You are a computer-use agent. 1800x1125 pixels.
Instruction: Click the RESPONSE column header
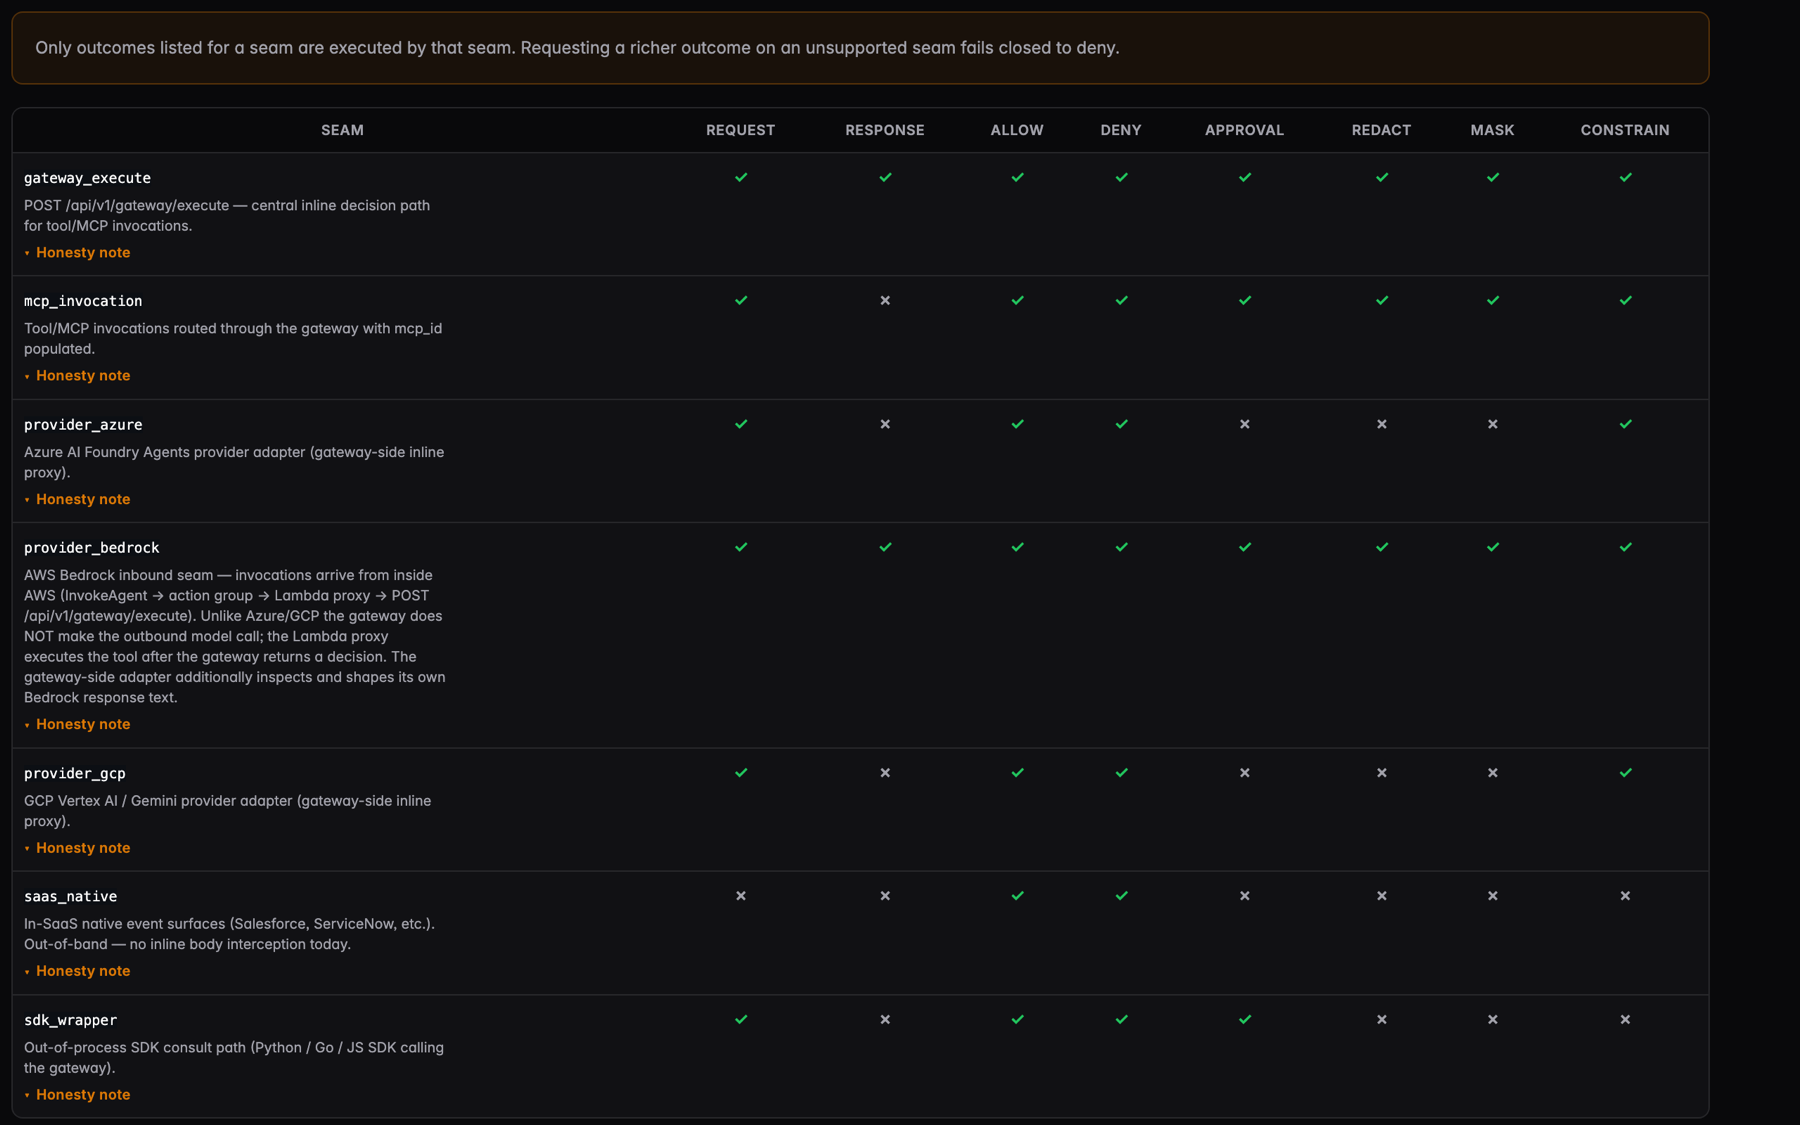885,131
